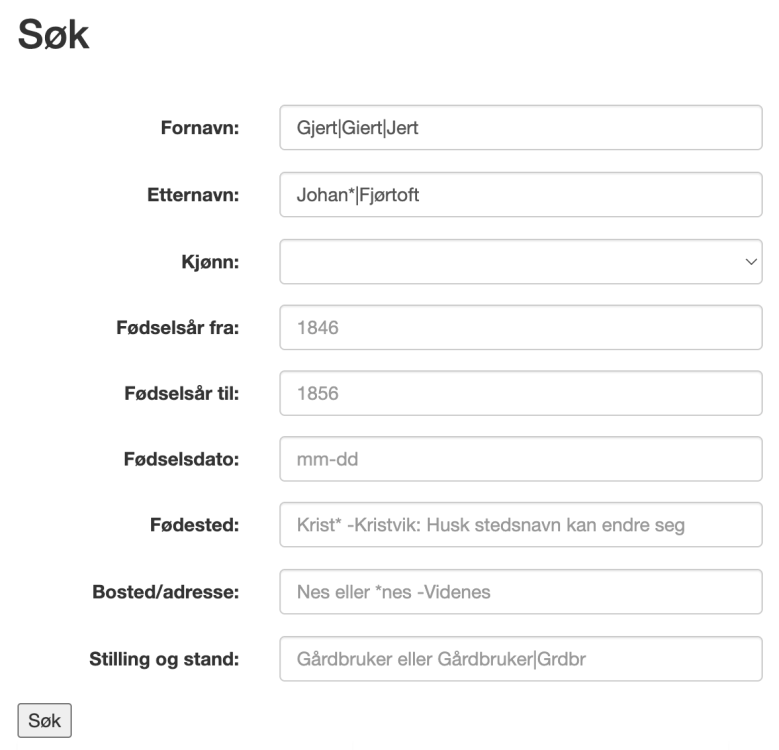Click the Etternavn: label text
Screen dimensions: 779x750
pos(193,195)
